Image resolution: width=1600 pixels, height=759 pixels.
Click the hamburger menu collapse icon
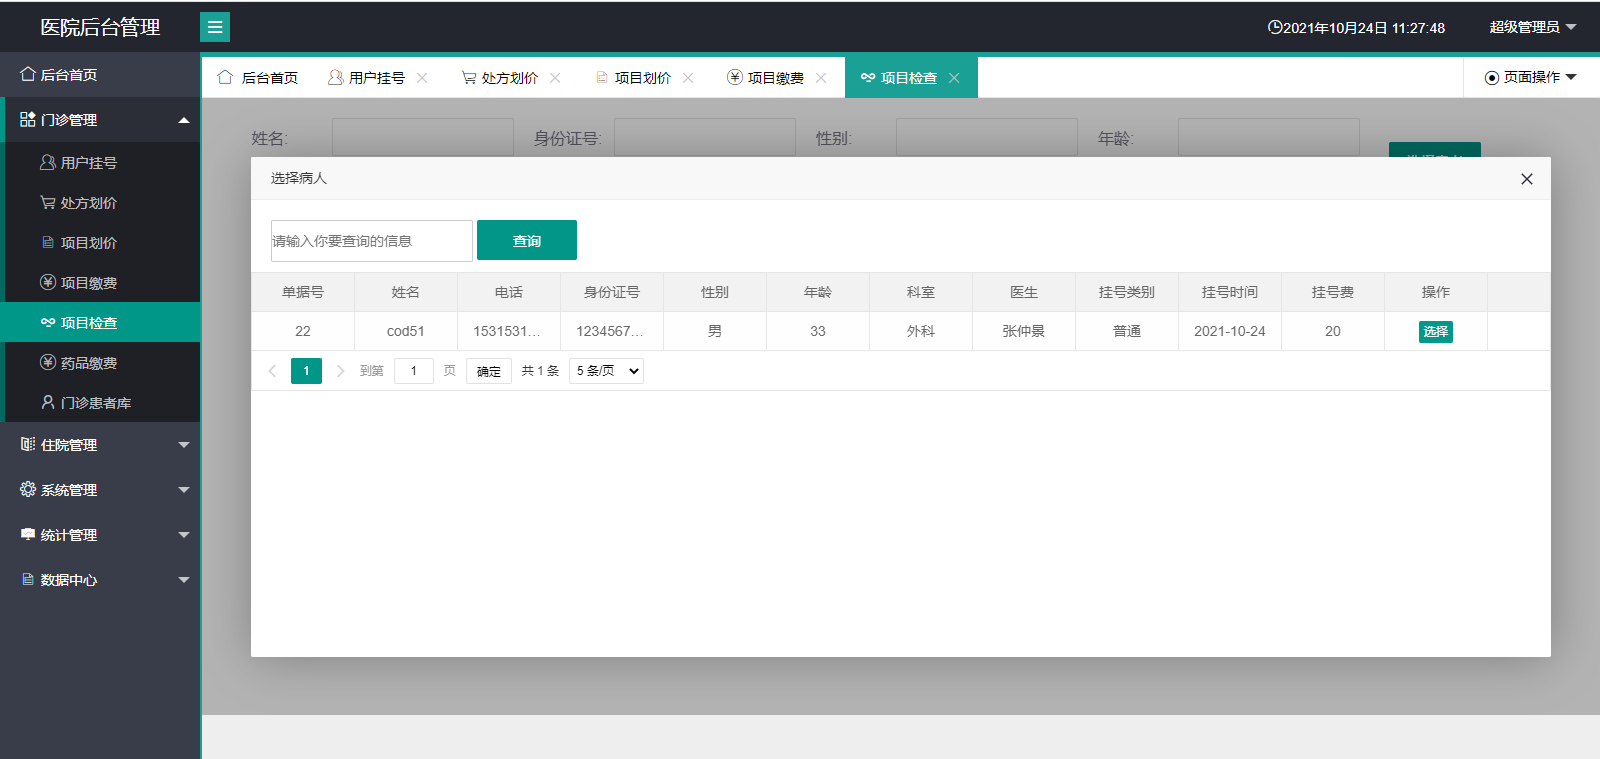click(215, 27)
